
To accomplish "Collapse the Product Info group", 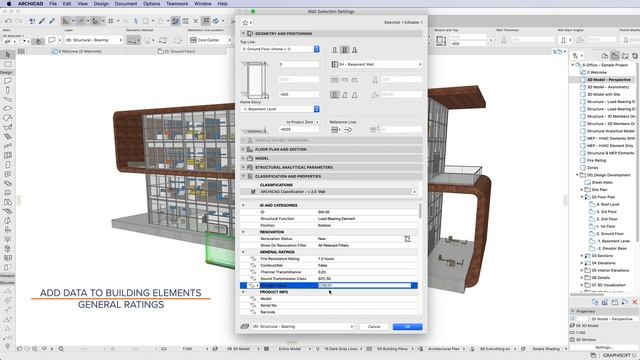I will pos(243,292).
